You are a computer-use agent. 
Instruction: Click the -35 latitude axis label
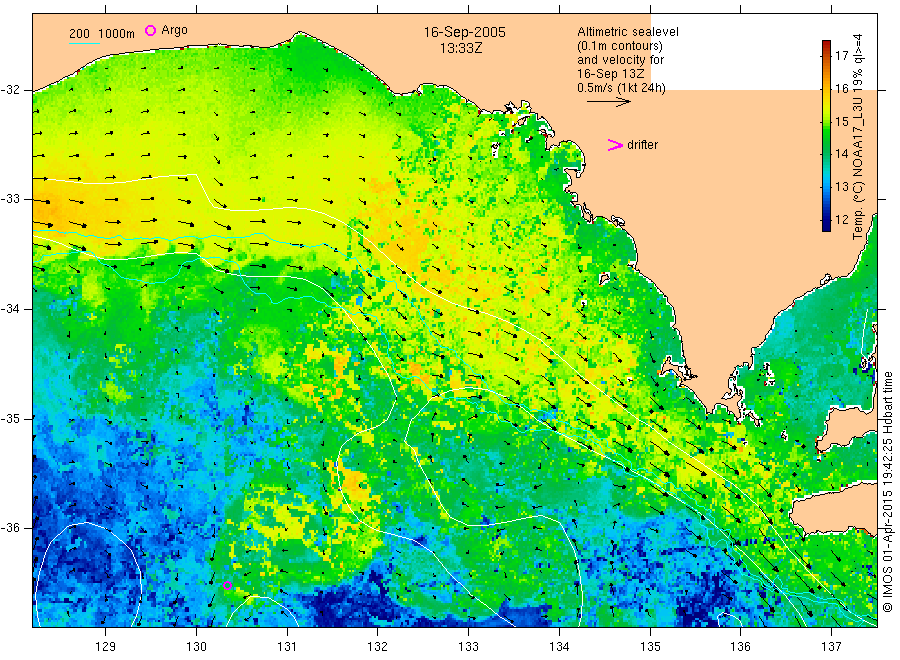[11, 418]
